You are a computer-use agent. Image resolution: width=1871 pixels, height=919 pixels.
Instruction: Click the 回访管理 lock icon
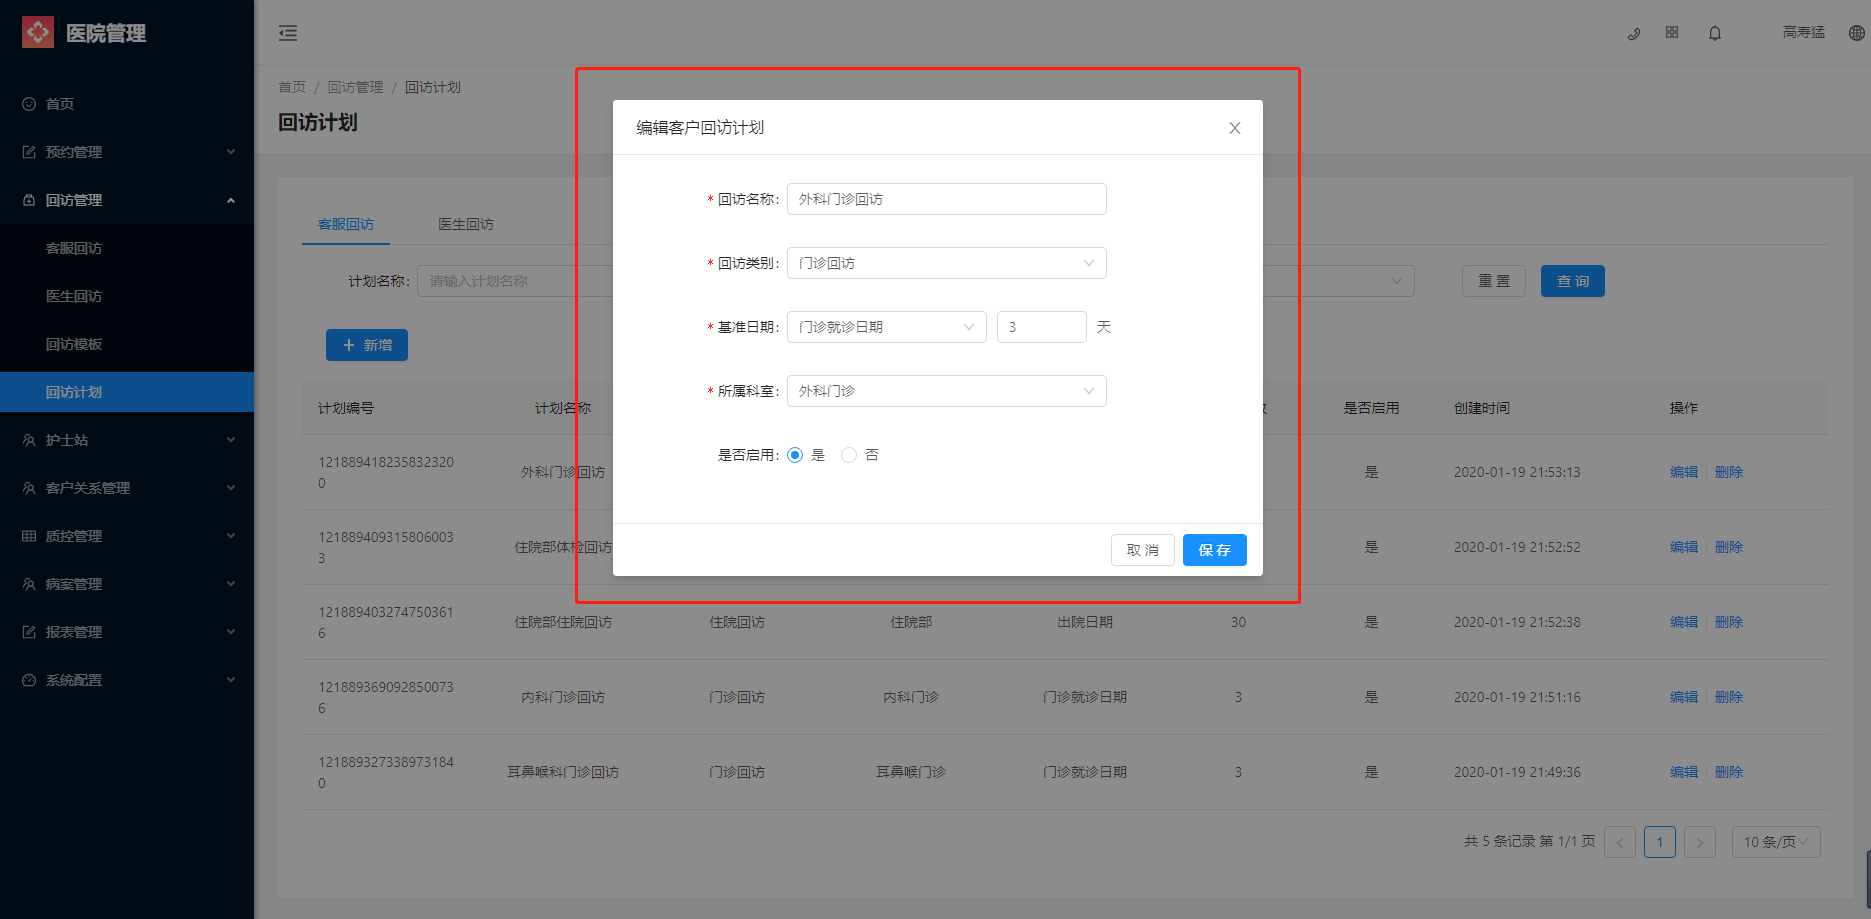click(29, 200)
